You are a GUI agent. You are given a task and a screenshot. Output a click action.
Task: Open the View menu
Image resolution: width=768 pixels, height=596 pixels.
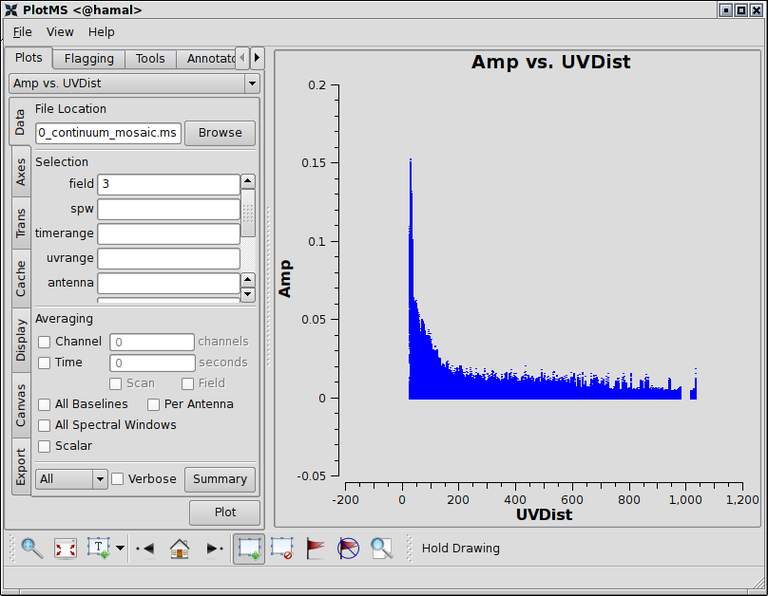click(x=60, y=32)
